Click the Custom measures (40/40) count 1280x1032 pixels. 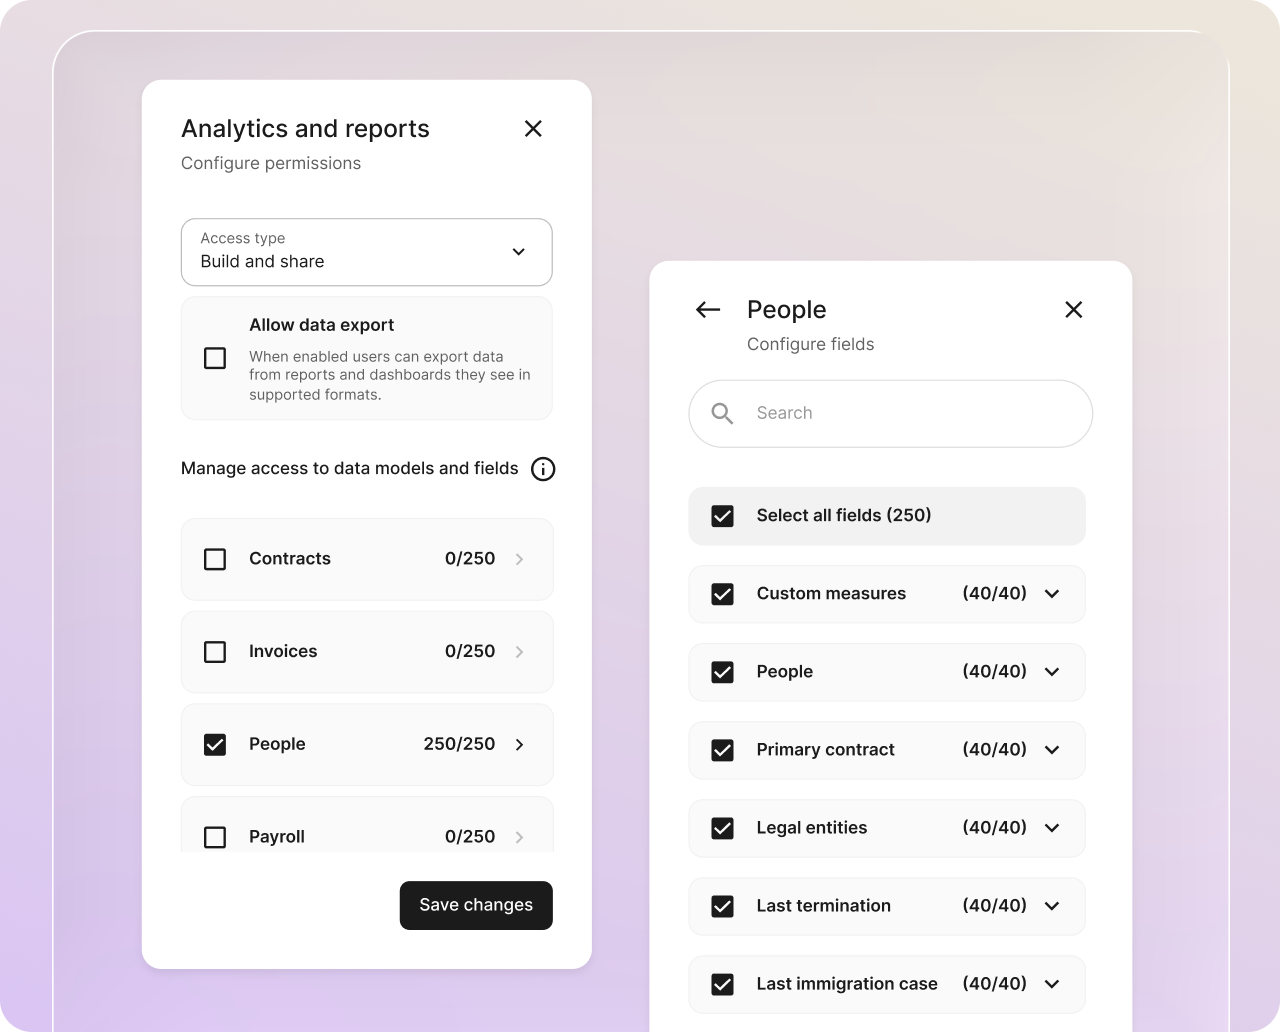[995, 593]
